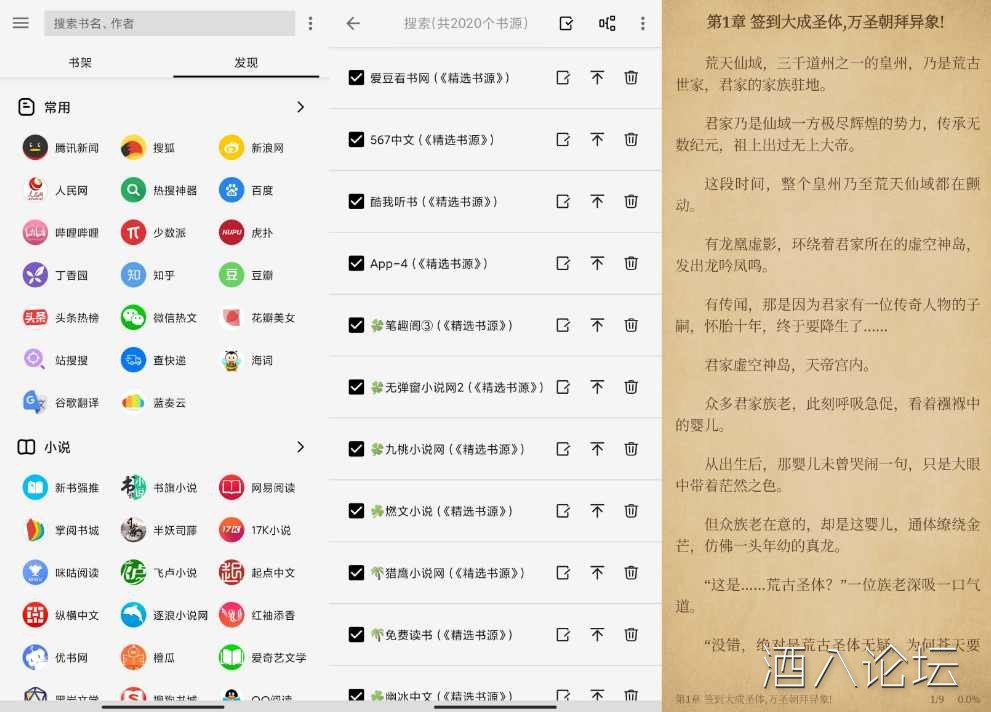Uncheck the 酷我听书 source checkbox
The width and height of the screenshot is (991, 712).
pos(356,202)
